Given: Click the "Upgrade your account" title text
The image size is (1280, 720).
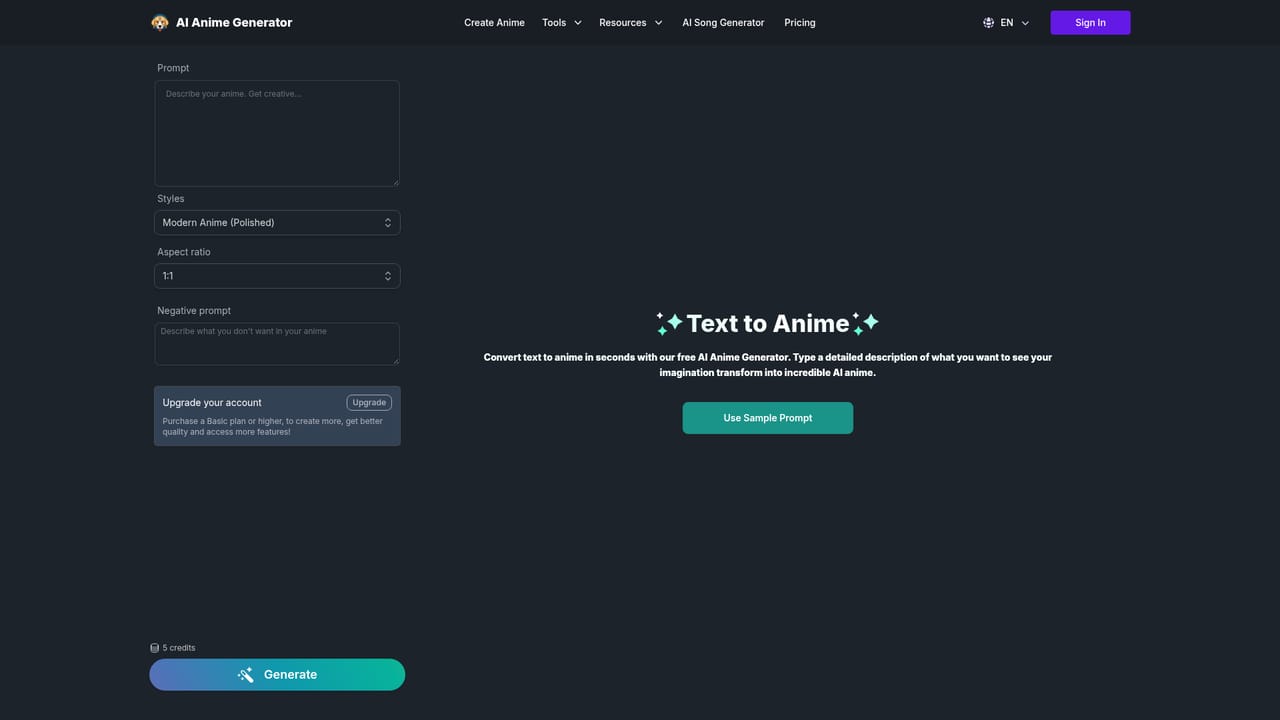Looking at the screenshot, I should 212,402.
